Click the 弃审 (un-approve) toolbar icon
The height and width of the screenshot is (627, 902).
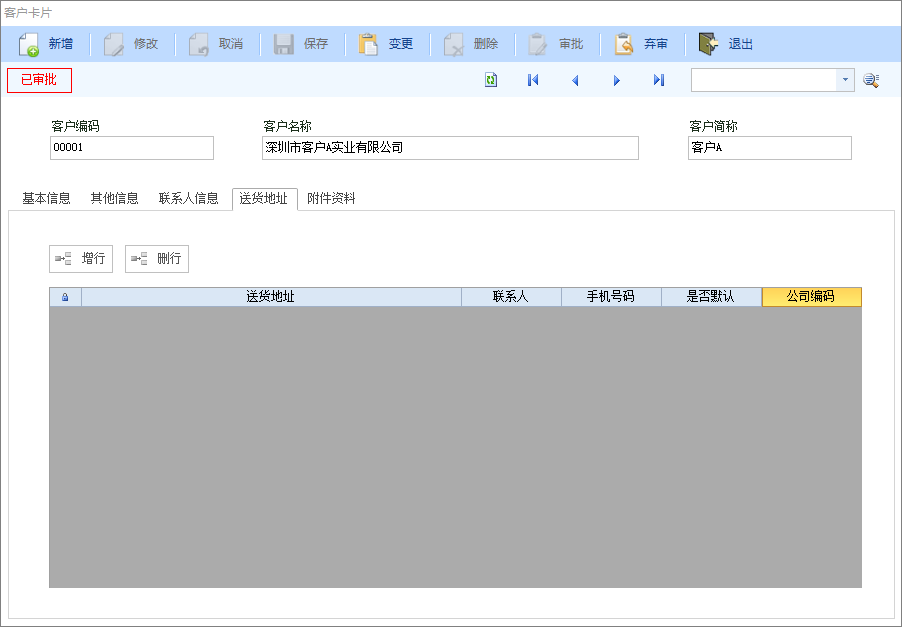pos(624,44)
